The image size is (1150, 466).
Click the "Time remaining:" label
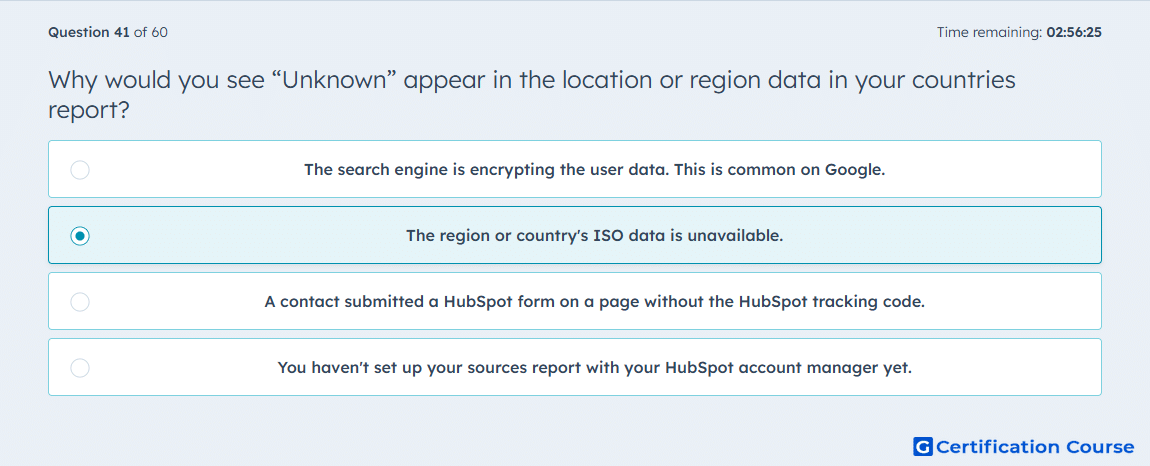pyautogui.click(x=989, y=32)
